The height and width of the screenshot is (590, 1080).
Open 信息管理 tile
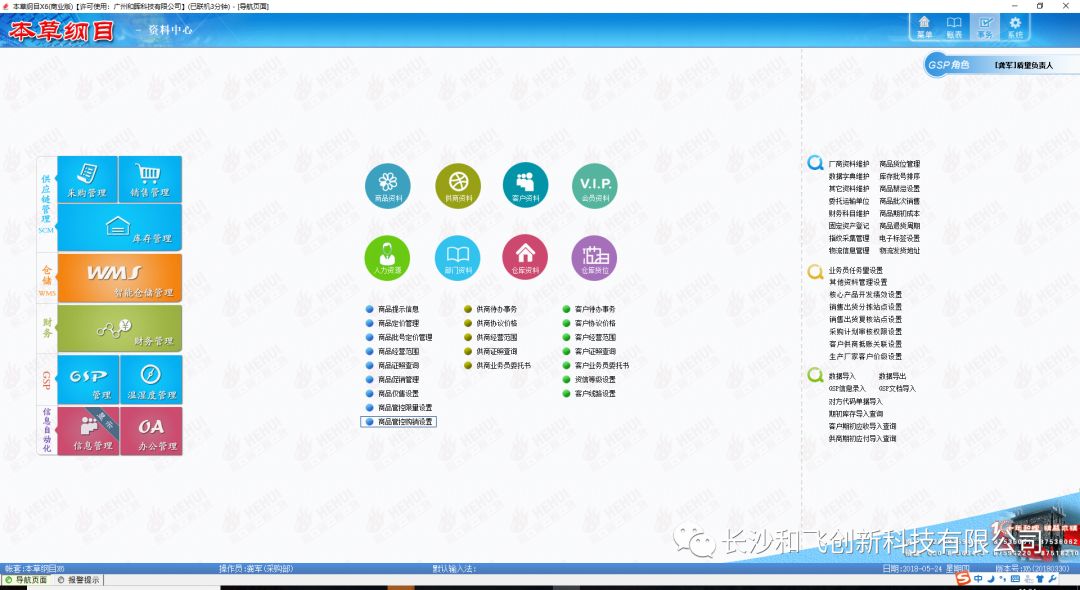tap(88, 431)
